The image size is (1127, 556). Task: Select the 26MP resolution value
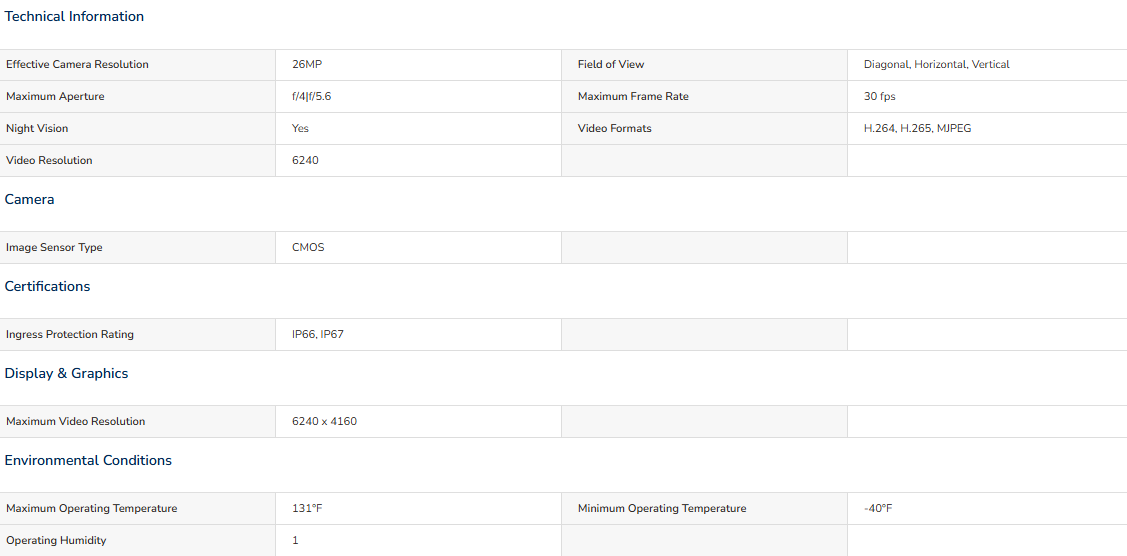(x=308, y=65)
